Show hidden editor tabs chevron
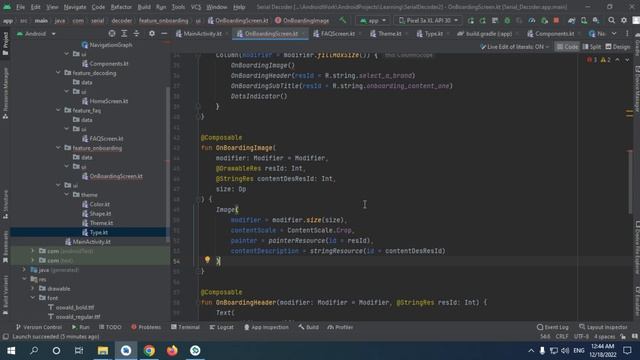 click(614, 33)
